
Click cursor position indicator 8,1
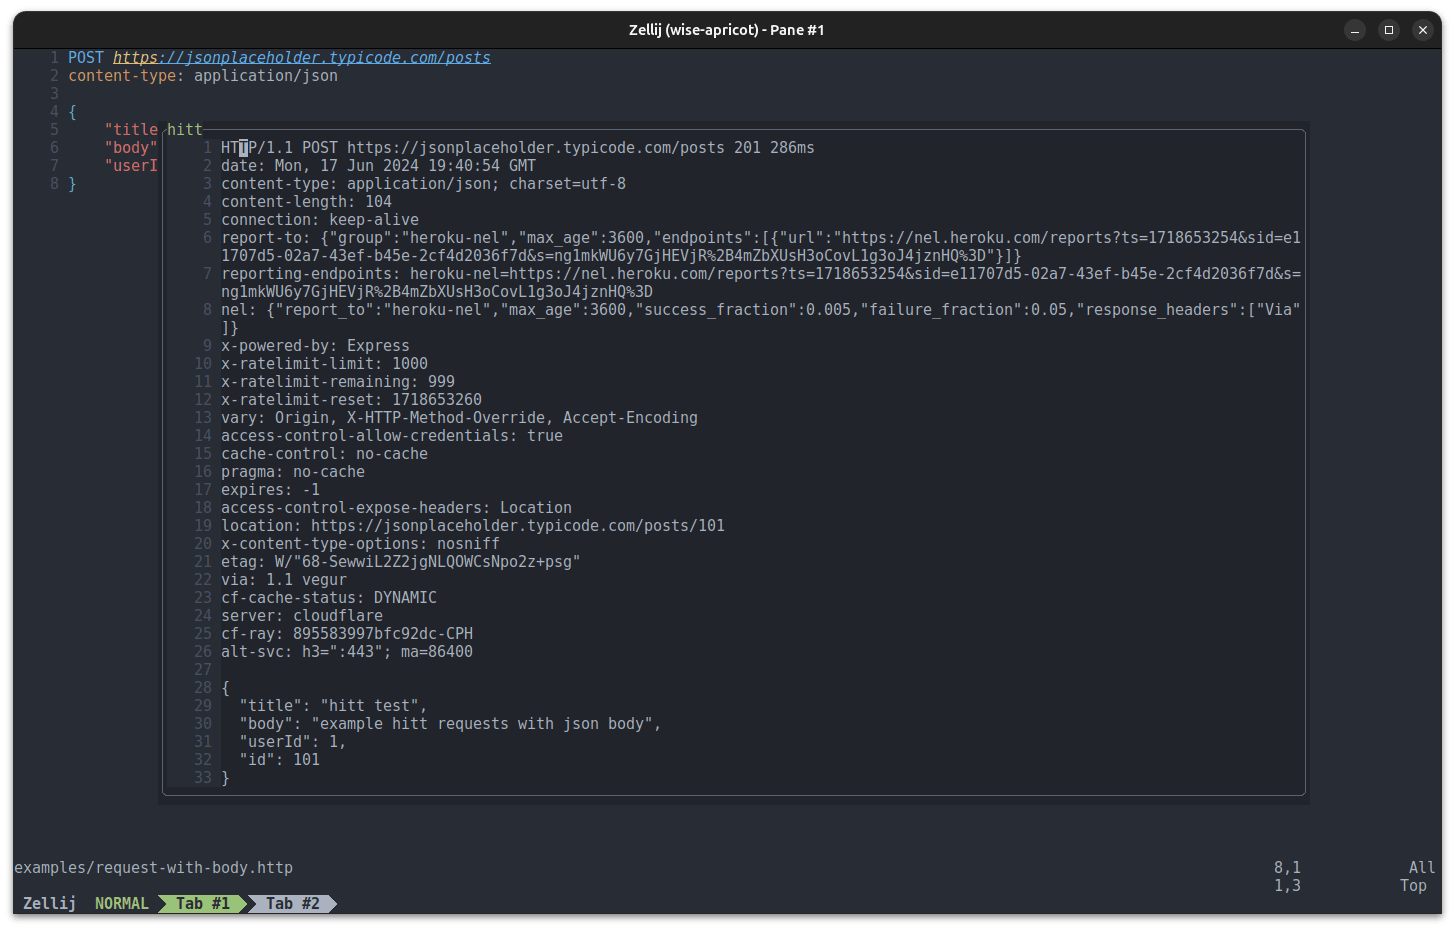[1286, 868]
